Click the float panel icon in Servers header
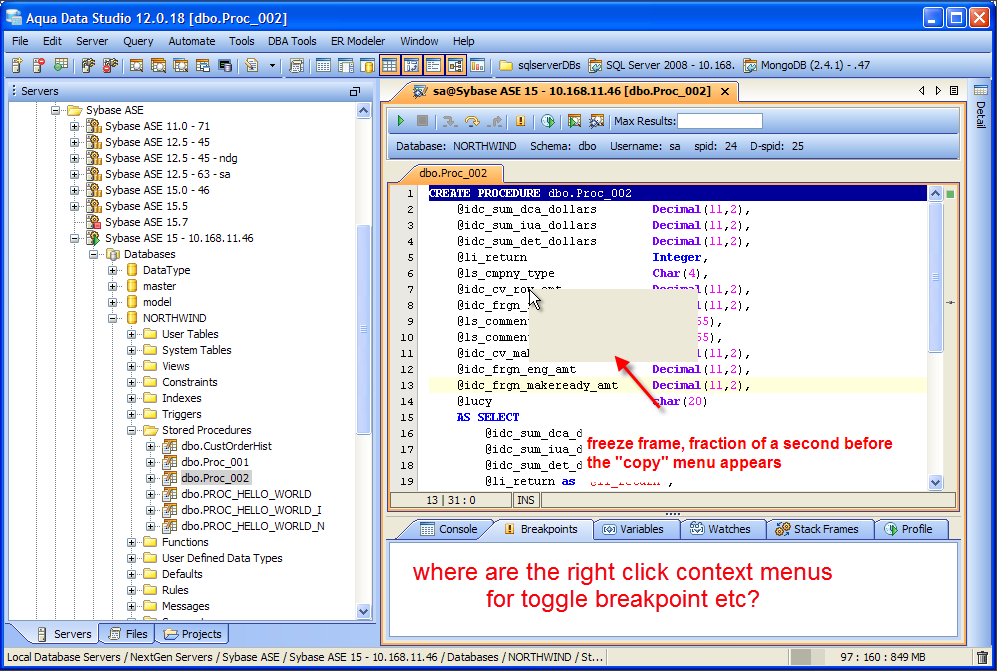997x671 pixels. [x=355, y=92]
